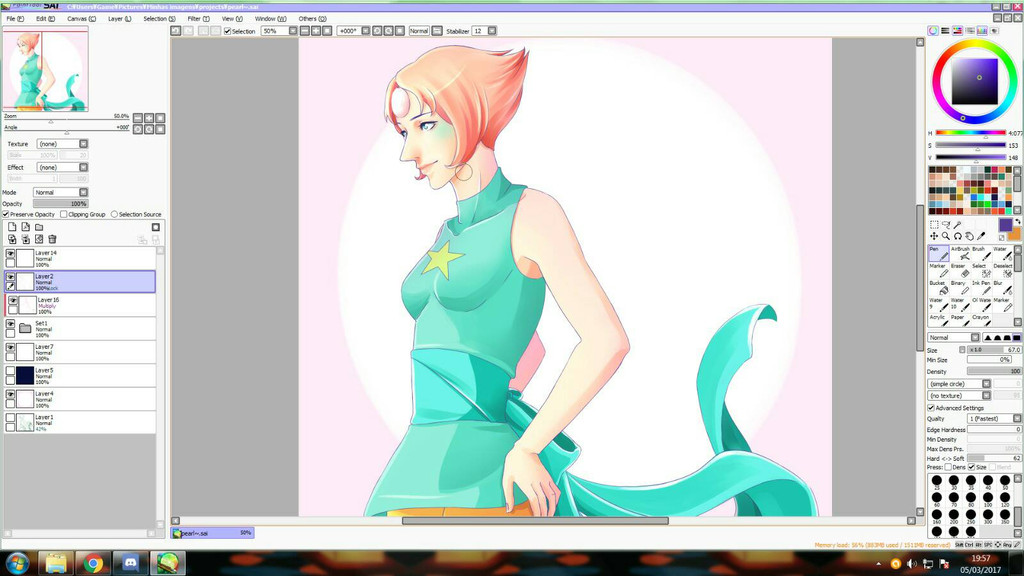Viewport: 1024px width, 576px height.
Task: Open the Canvas menu
Action: (82, 19)
